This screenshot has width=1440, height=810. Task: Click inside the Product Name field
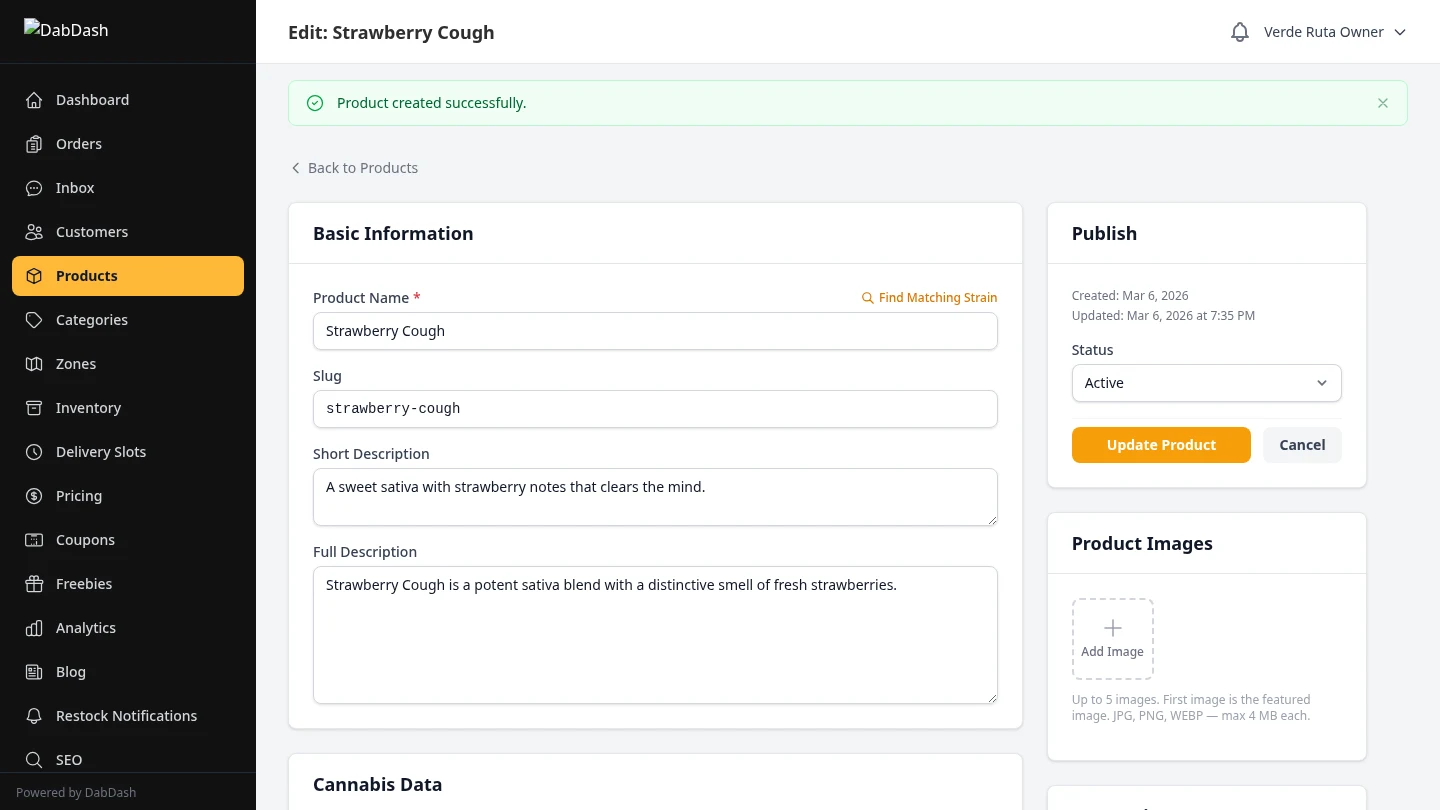pos(655,331)
